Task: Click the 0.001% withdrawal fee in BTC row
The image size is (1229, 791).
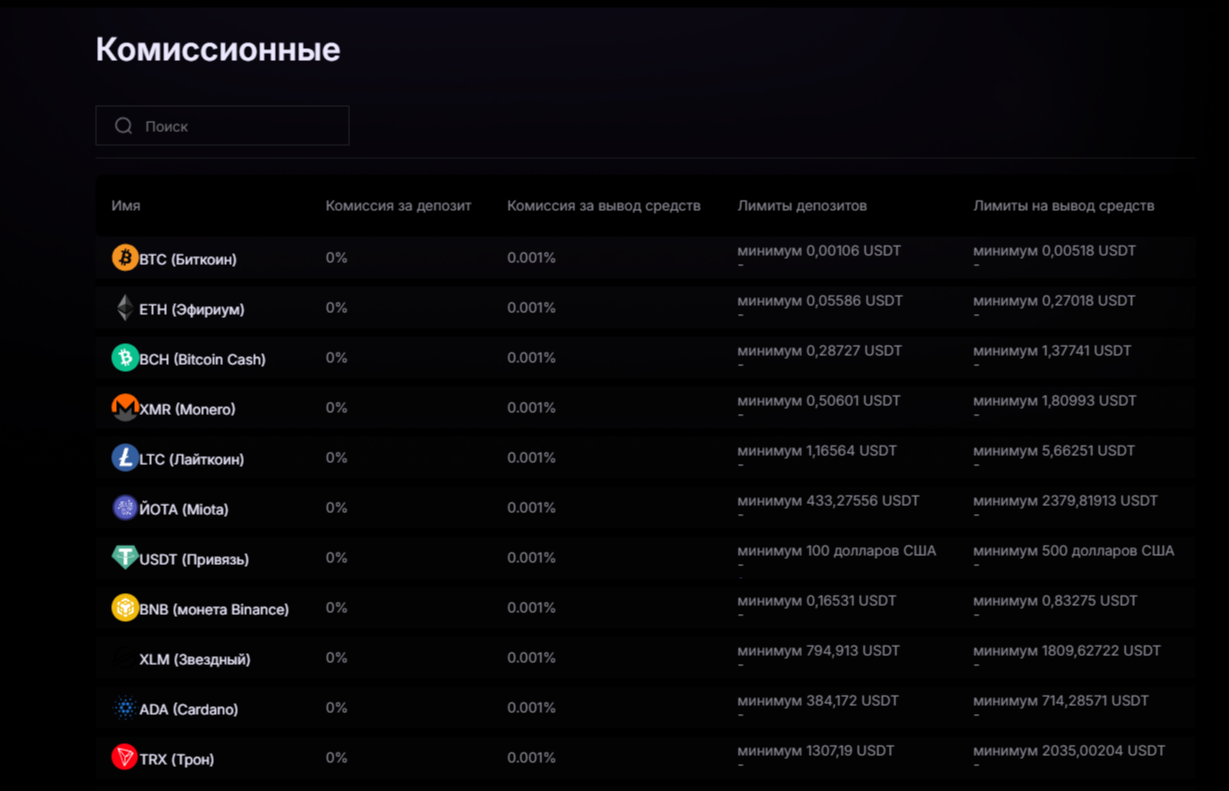Action: click(x=531, y=258)
